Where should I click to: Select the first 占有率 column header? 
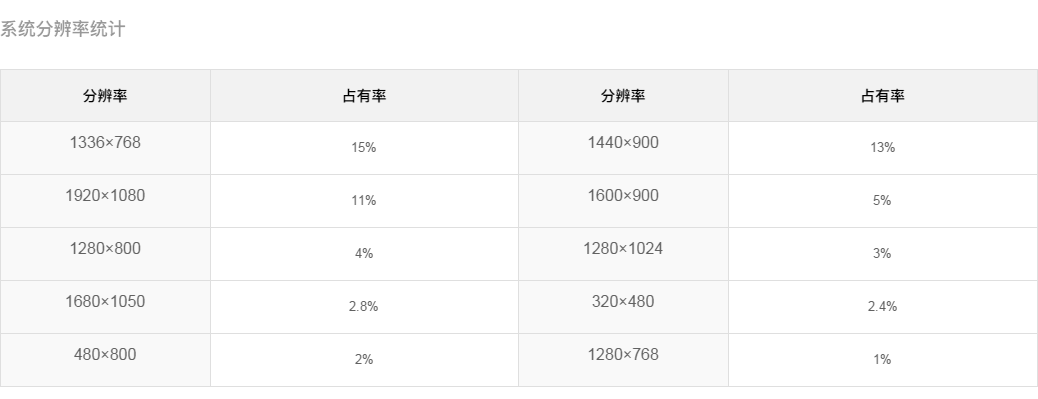point(364,96)
